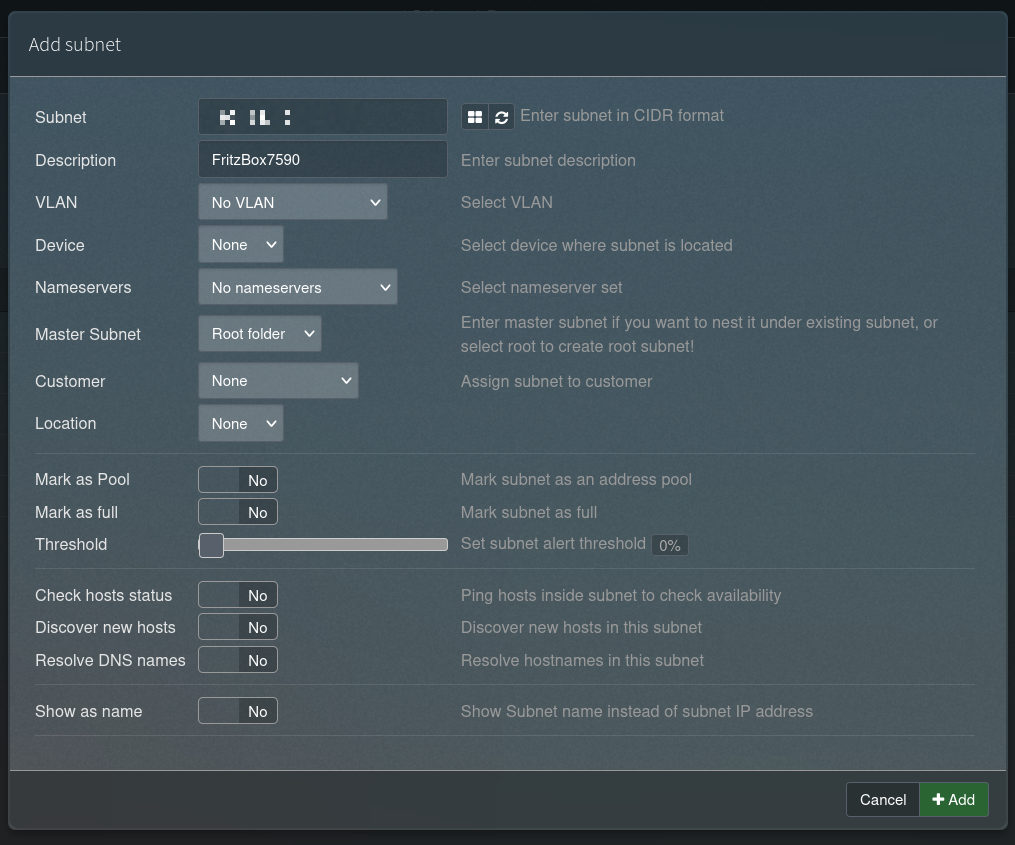Click the green Add button
The image size is (1015, 845).
click(954, 800)
